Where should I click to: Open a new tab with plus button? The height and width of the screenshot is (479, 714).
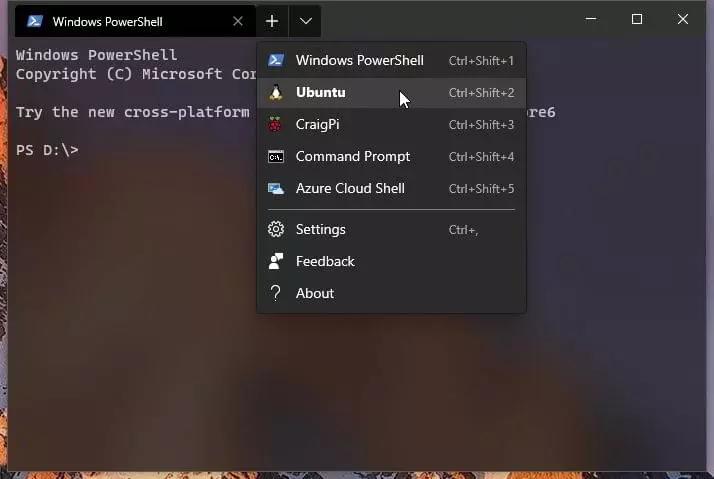click(272, 21)
